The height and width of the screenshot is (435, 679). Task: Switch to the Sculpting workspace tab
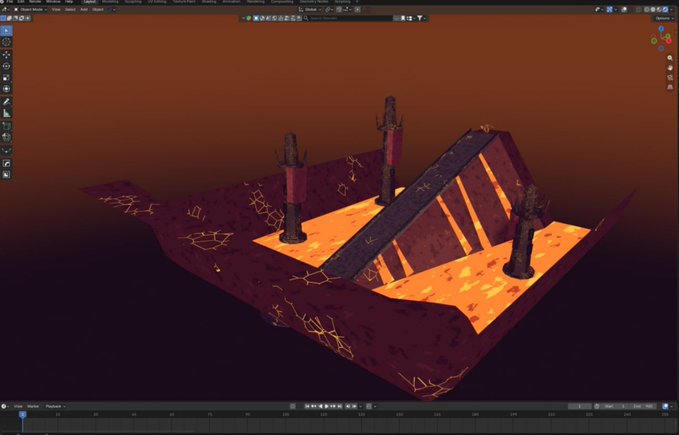[x=133, y=2]
